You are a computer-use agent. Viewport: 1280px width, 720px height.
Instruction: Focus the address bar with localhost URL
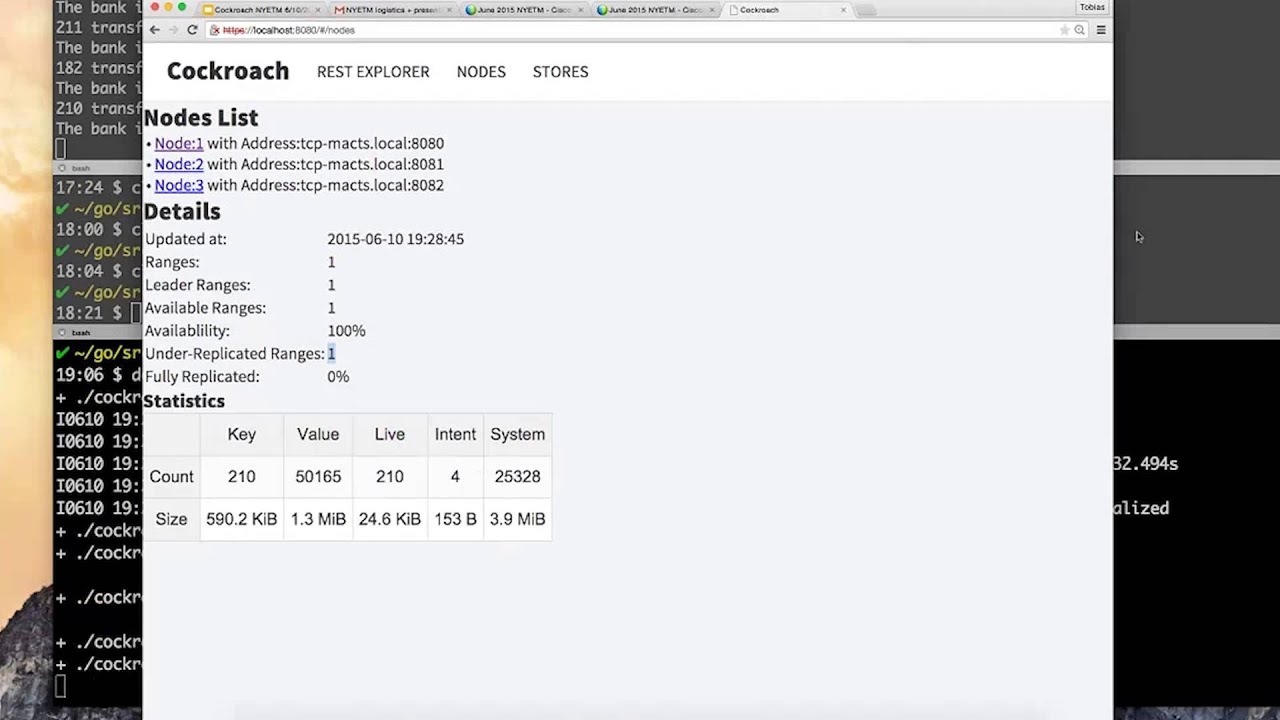[647, 30]
